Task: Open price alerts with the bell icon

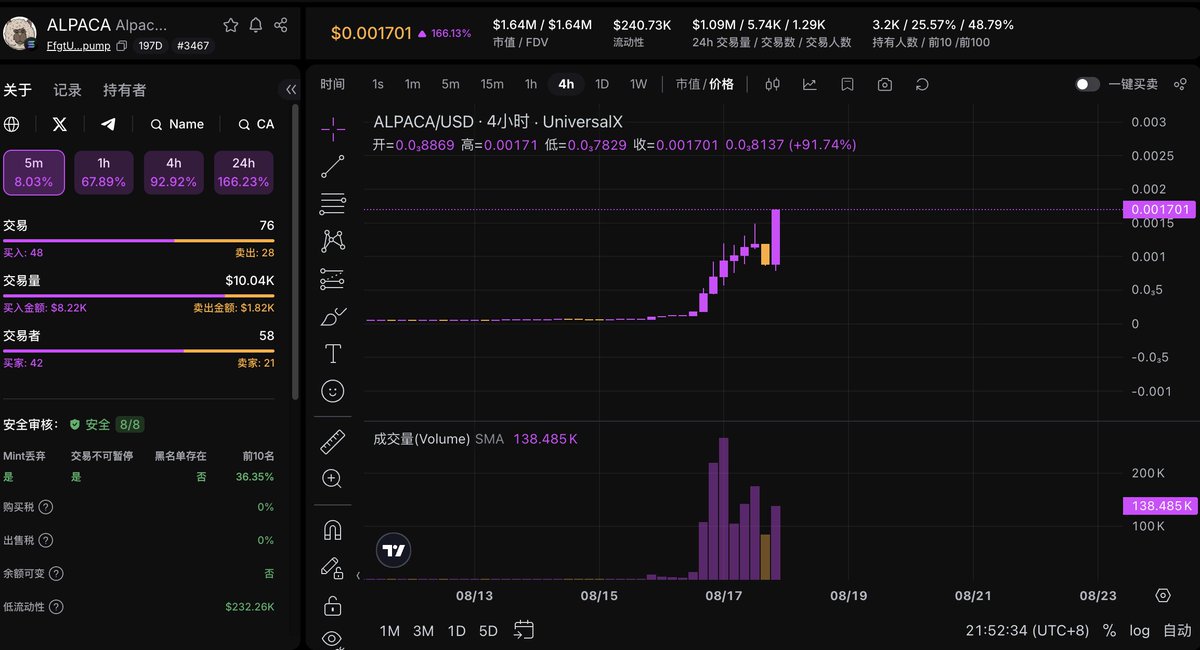Action: tap(256, 25)
